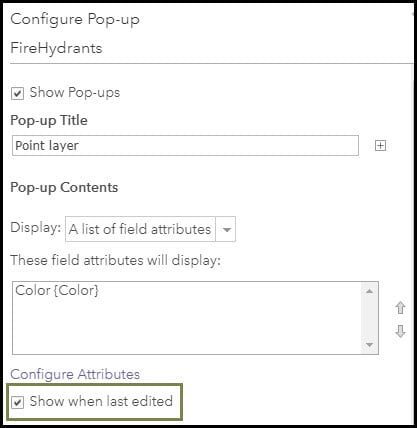This screenshot has width=417, height=428.
Task: Click the attribute list's scroll down arrow
Action: [369, 344]
